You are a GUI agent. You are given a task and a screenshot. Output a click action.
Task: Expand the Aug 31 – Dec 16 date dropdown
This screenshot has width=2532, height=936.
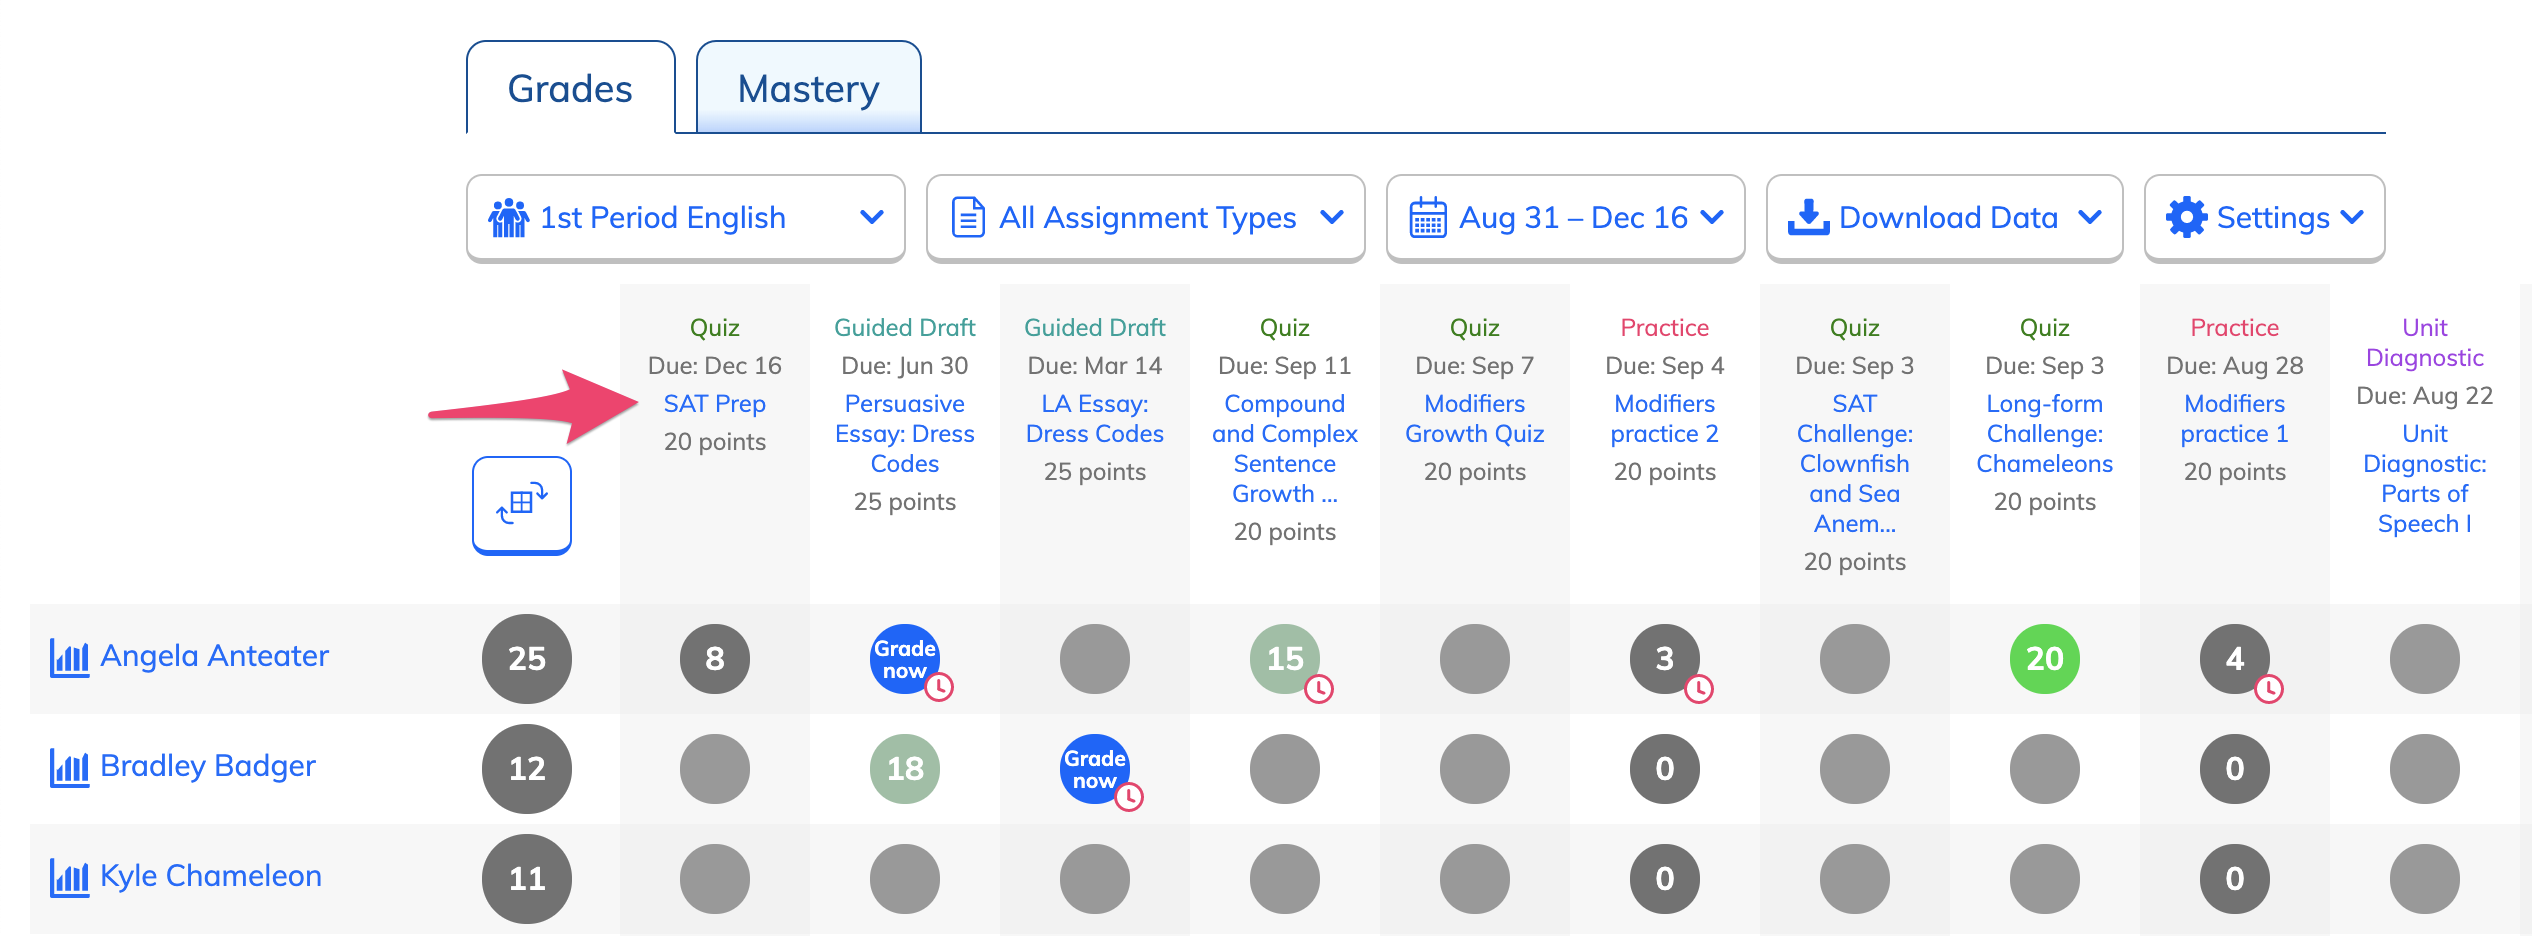[x=1566, y=218]
